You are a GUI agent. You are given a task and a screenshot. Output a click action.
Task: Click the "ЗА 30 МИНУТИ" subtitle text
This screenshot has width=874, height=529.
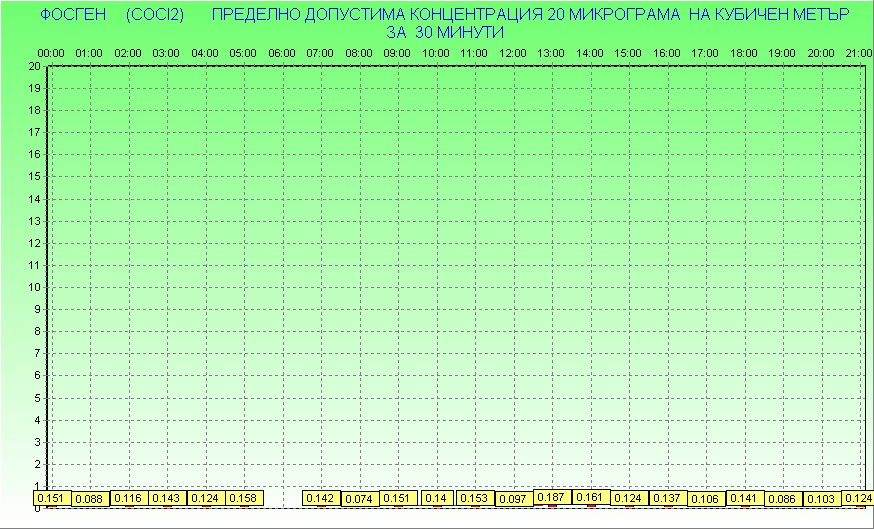click(x=444, y=32)
